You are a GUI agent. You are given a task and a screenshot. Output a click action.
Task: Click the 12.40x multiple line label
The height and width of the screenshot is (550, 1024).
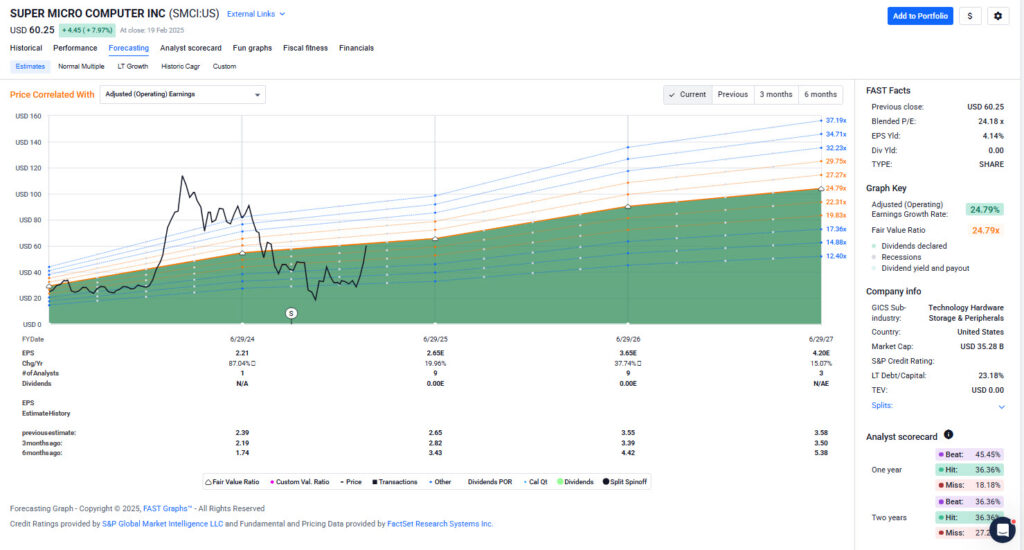pyautogui.click(x=836, y=256)
